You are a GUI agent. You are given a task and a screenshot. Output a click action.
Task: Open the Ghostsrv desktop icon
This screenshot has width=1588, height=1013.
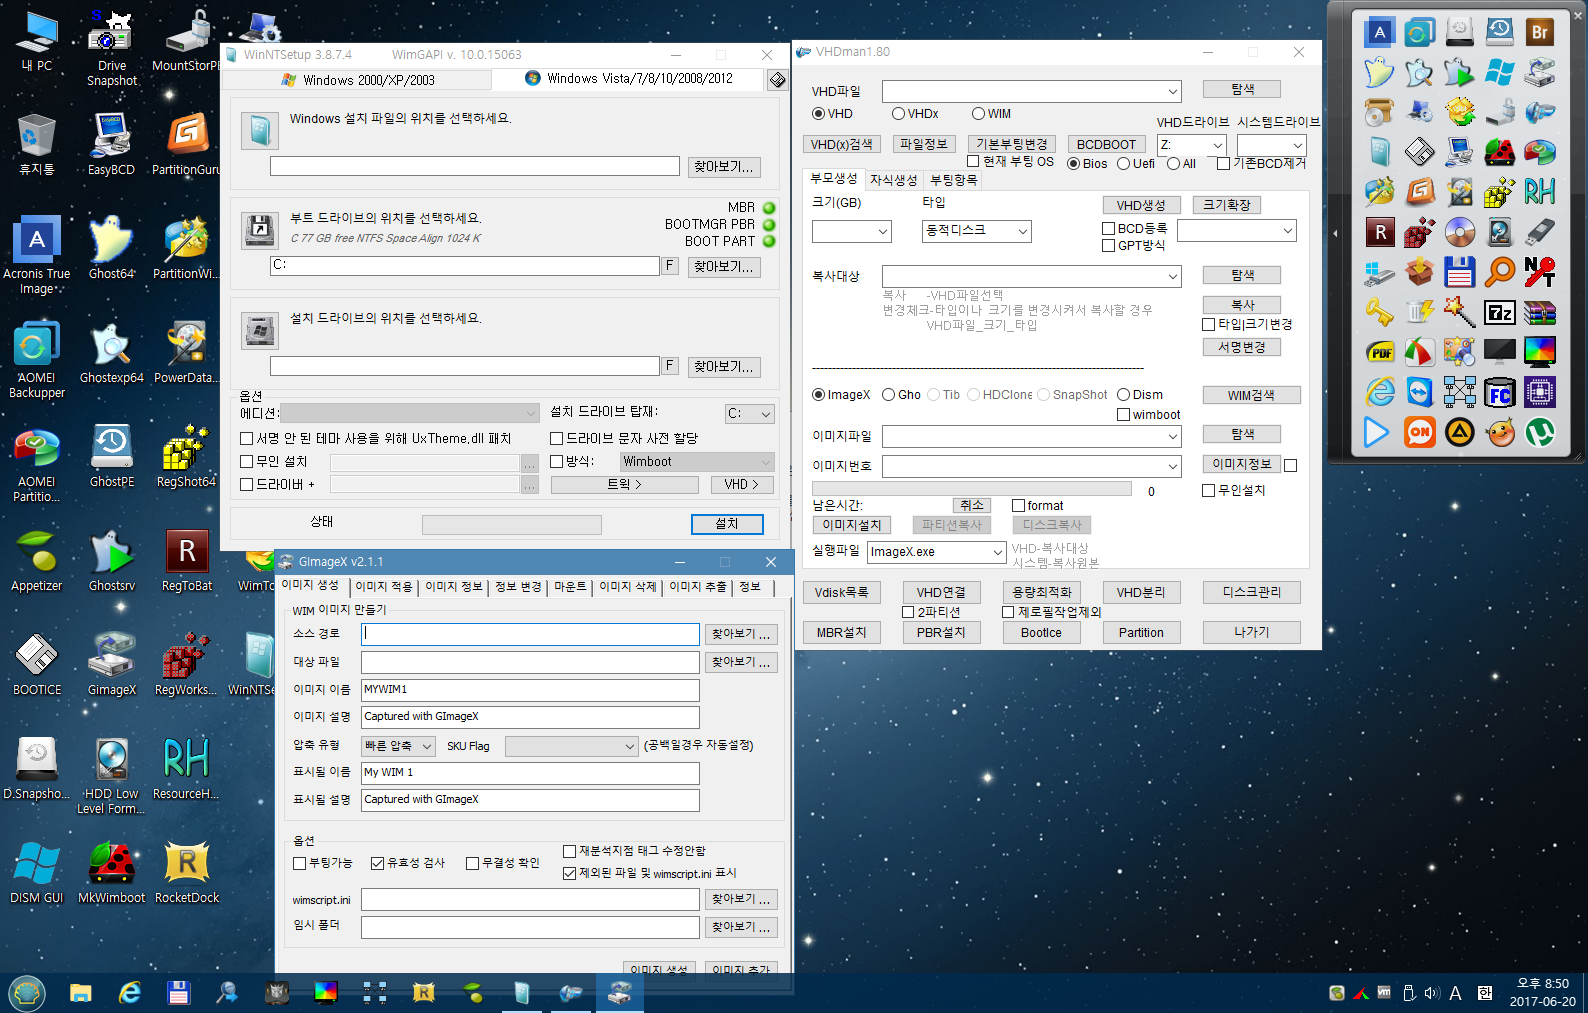pos(111,560)
